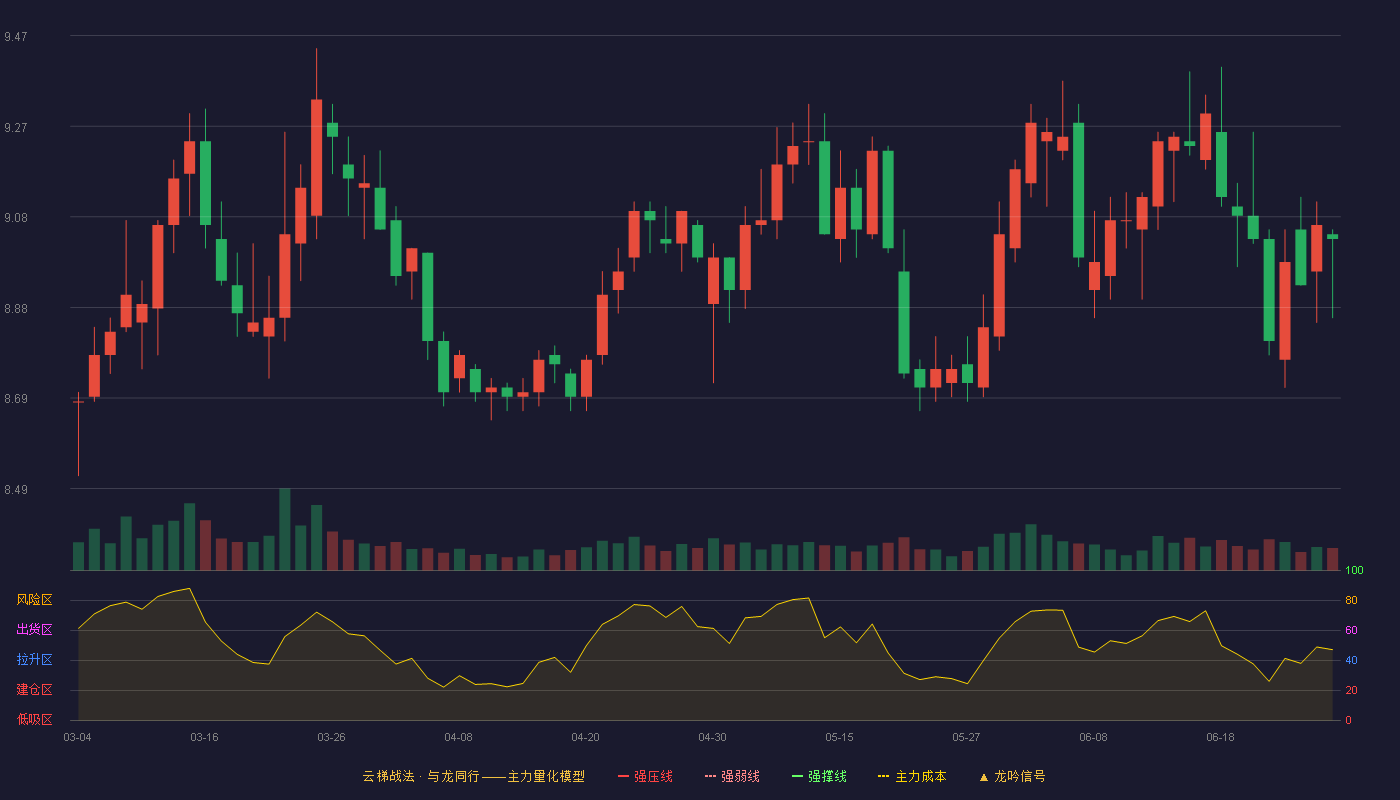The width and height of the screenshot is (1400, 800).
Task: Toggle the 云梯战法 · 与龙同行 legend entry
Action: tap(474, 776)
